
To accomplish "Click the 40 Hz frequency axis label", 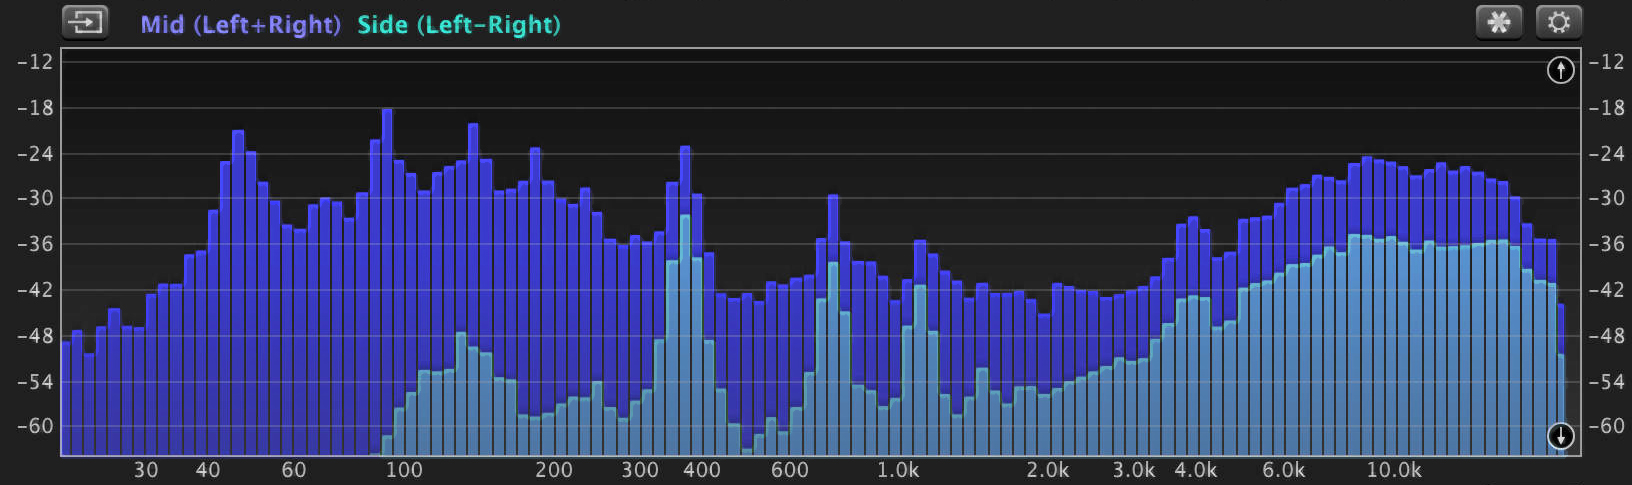I will point(208,470).
